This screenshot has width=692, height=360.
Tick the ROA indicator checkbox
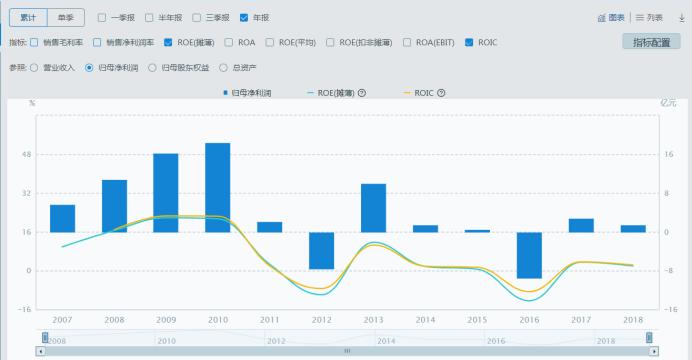pyautogui.click(x=229, y=42)
